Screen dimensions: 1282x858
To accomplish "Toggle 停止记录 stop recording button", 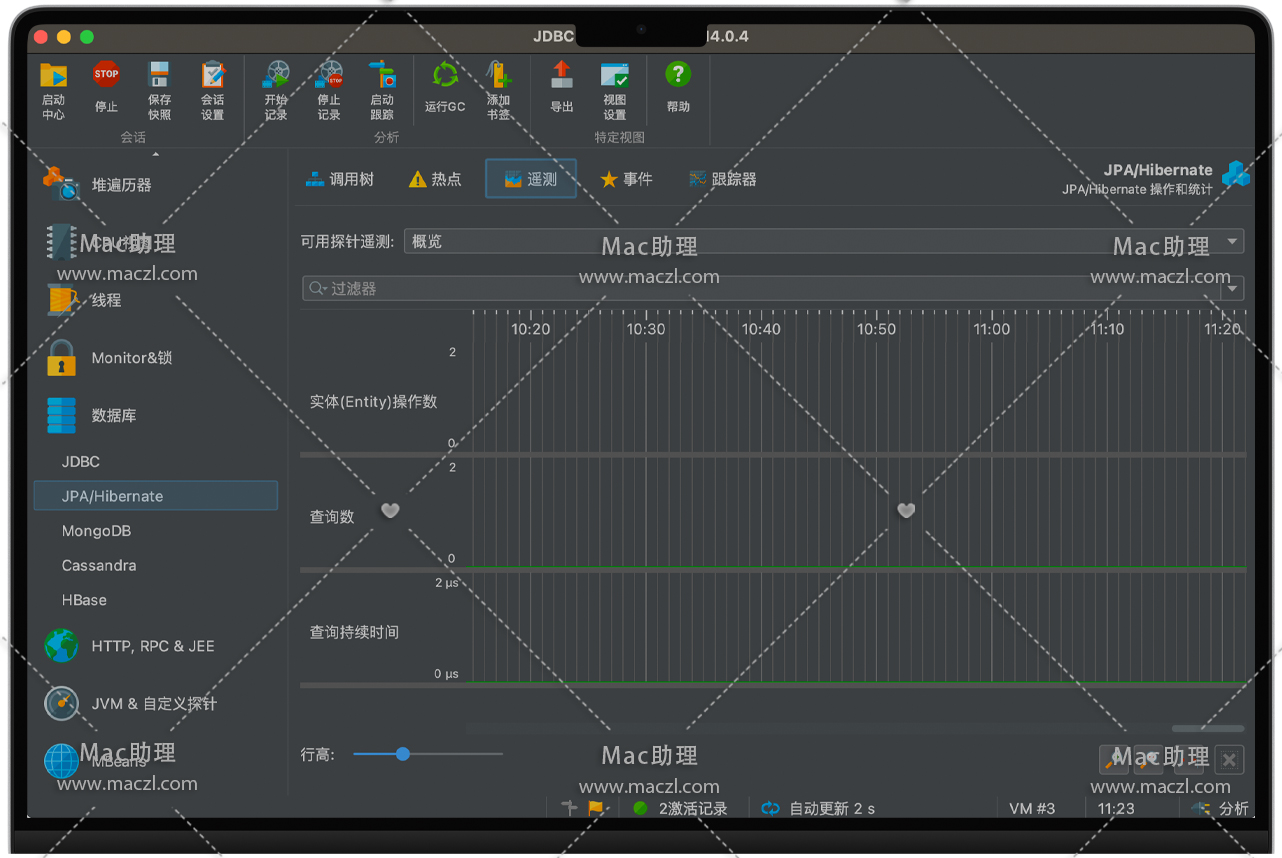I will click(x=329, y=88).
